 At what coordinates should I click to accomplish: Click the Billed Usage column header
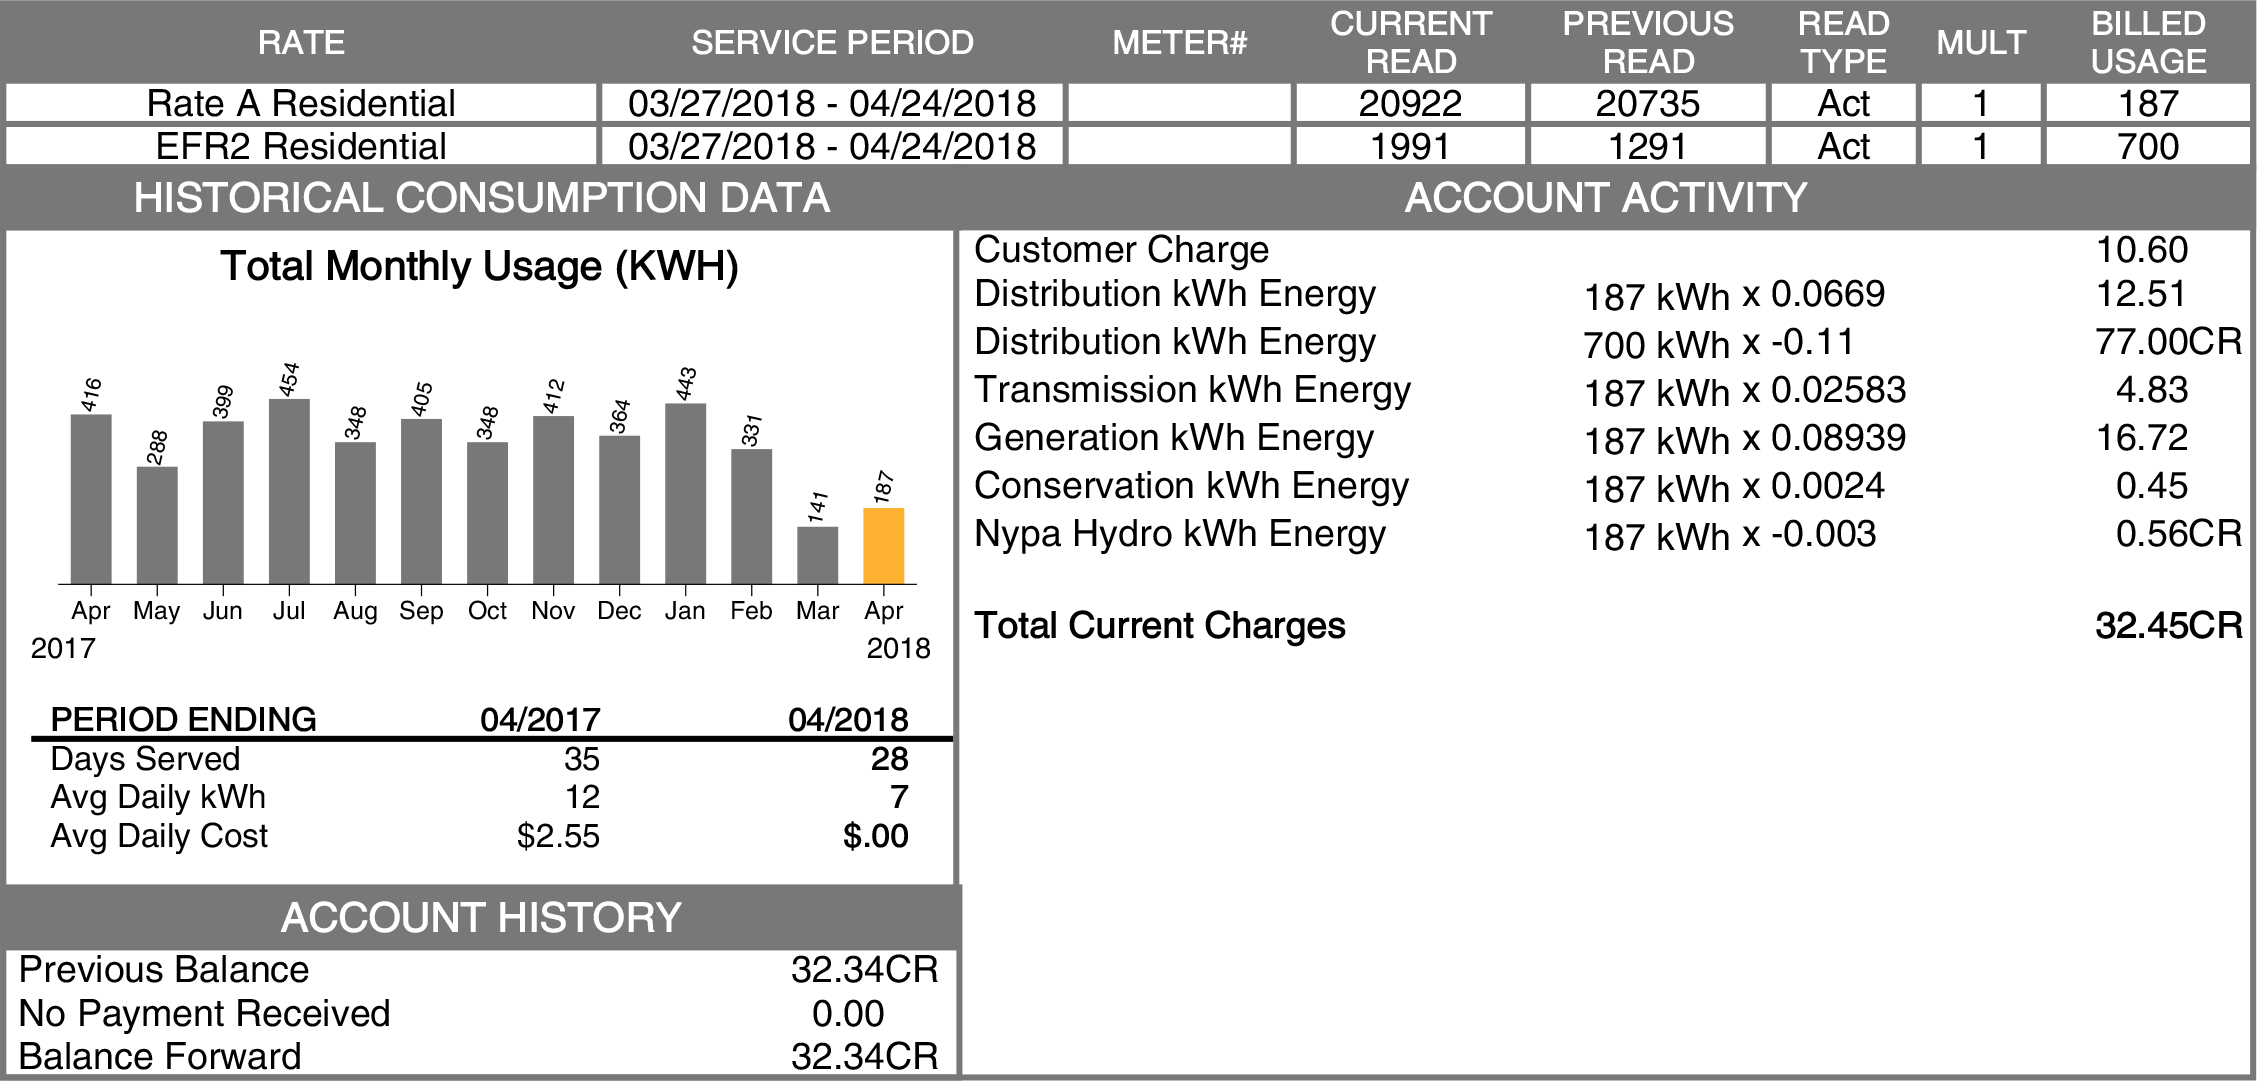[x=2147, y=43]
